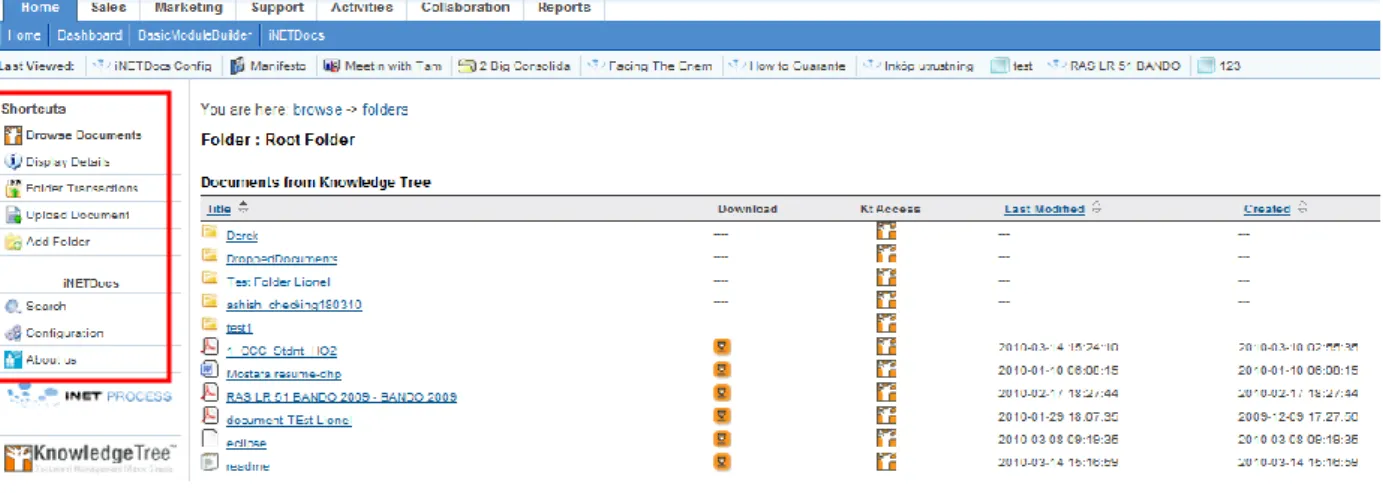Sort documents by the Title header link
This screenshot has height=493, width=1383.
(219, 209)
